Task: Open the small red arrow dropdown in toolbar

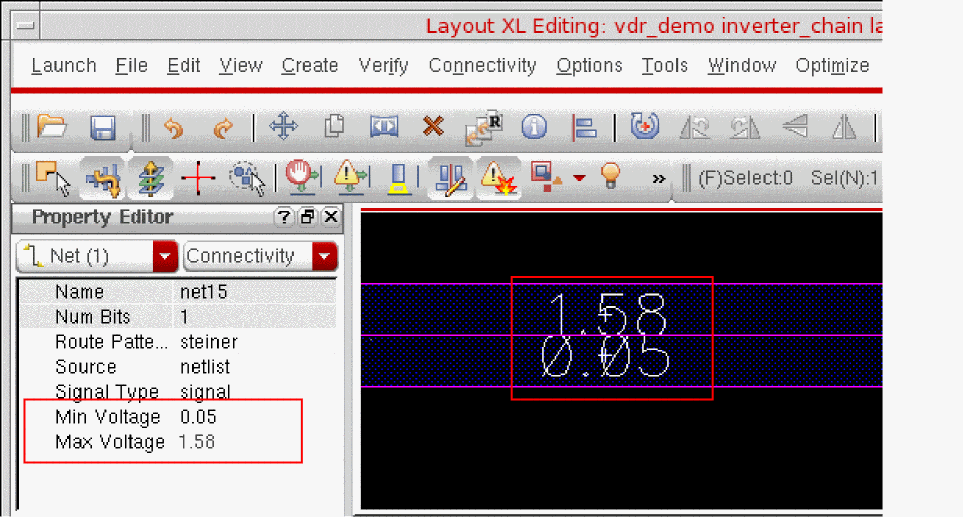Action: [579, 178]
